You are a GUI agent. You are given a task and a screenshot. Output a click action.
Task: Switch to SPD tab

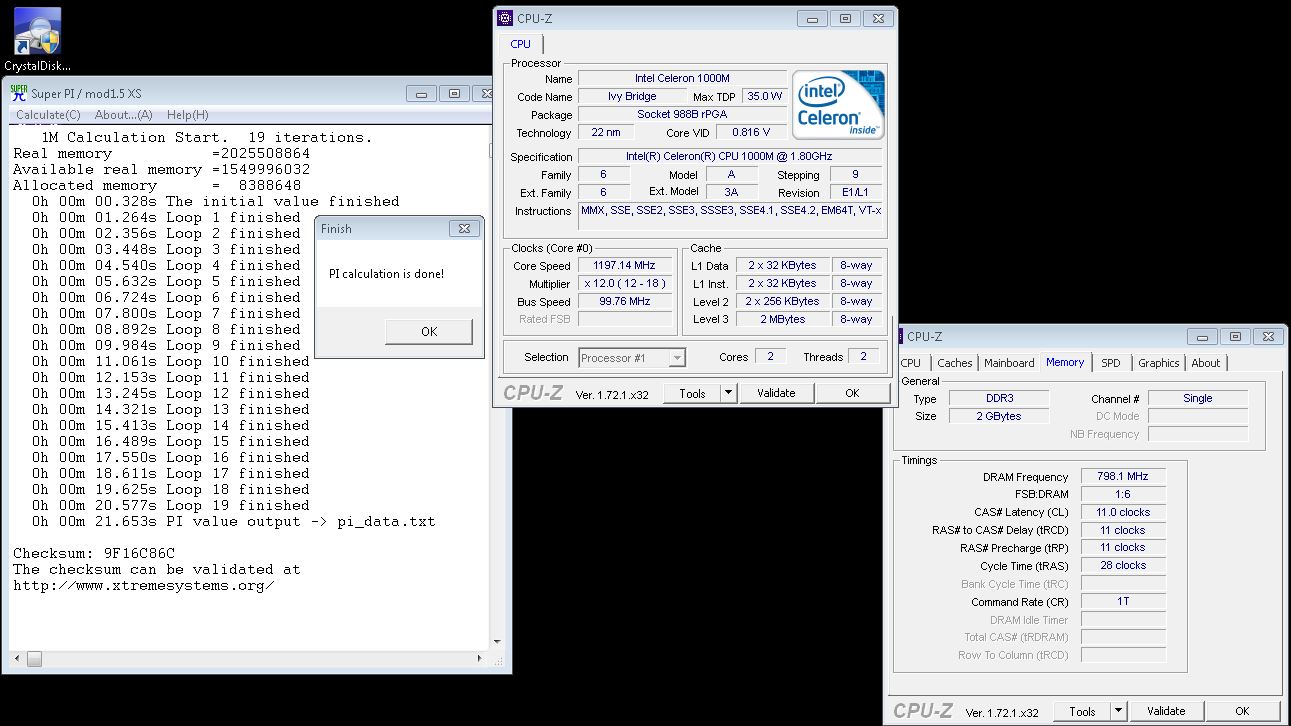point(1111,363)
